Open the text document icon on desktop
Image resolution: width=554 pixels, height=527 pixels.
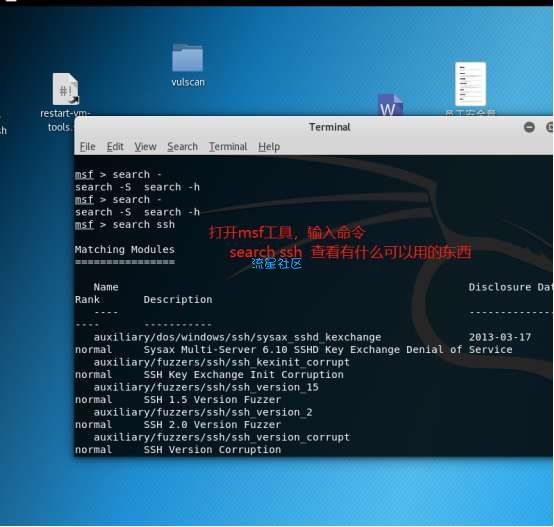(470, 84)
